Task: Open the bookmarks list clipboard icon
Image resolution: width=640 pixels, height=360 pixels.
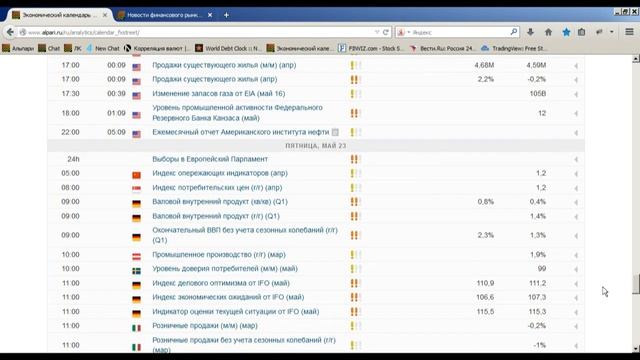Action: (x=582, y=32)
